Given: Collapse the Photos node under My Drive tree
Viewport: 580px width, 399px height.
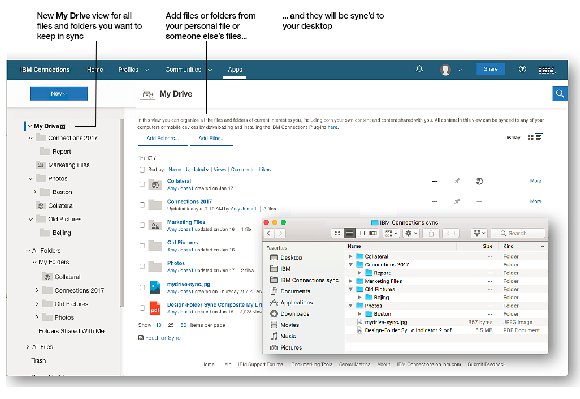Looking at the screenshot, I should (31, 179).
